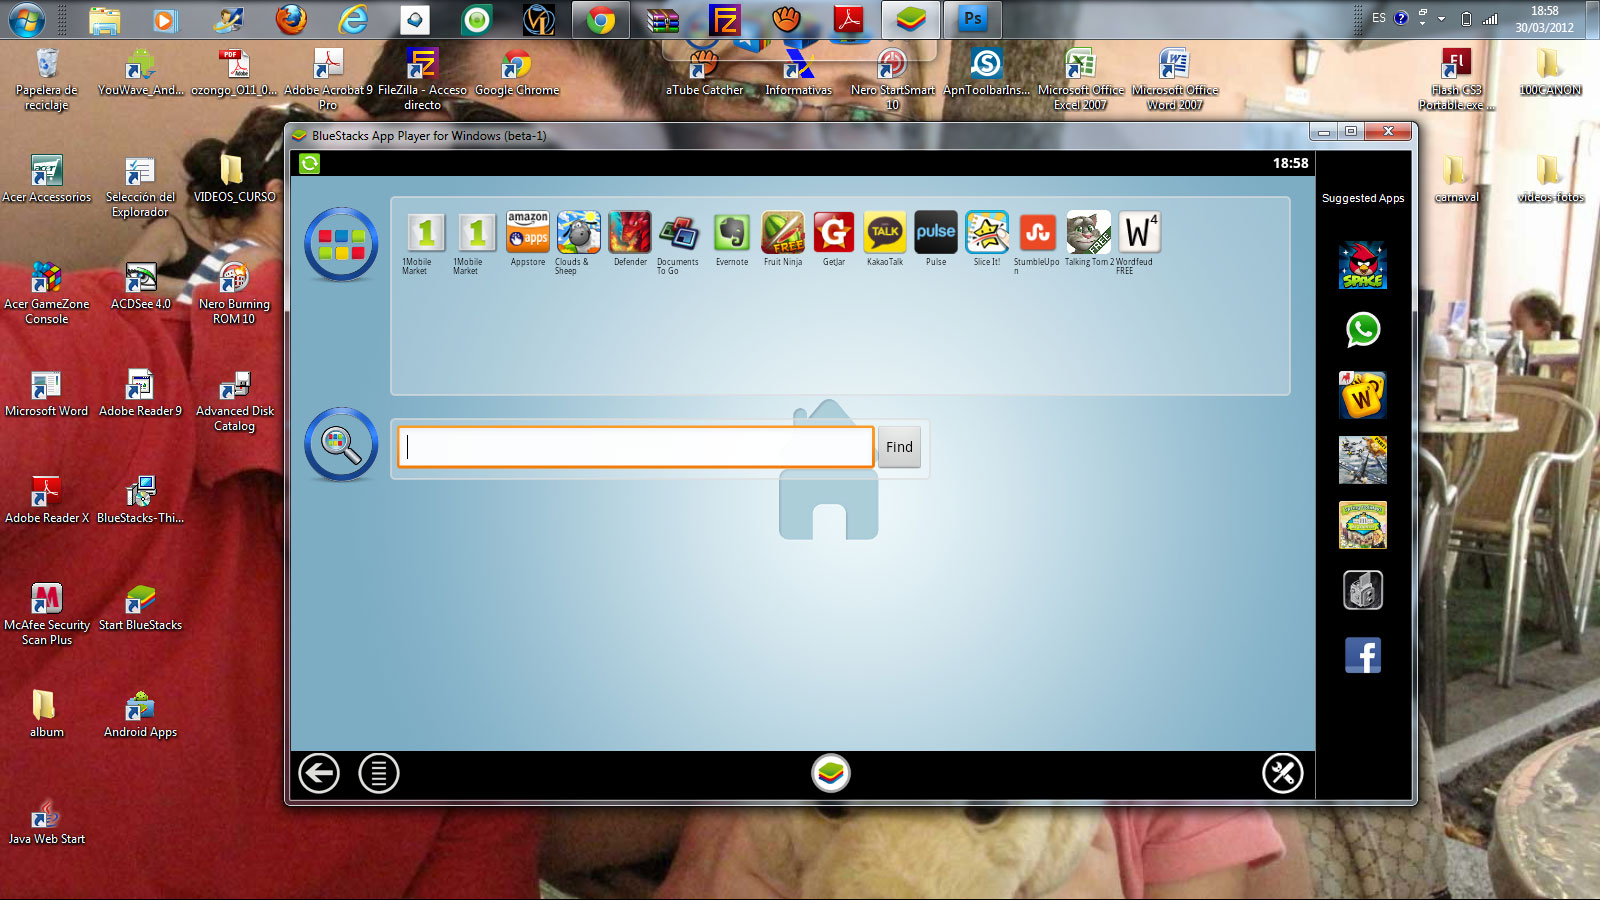1600x900 pixels.
Task: Open the StumbleUpon app
Action: [x=1038, y=232]
